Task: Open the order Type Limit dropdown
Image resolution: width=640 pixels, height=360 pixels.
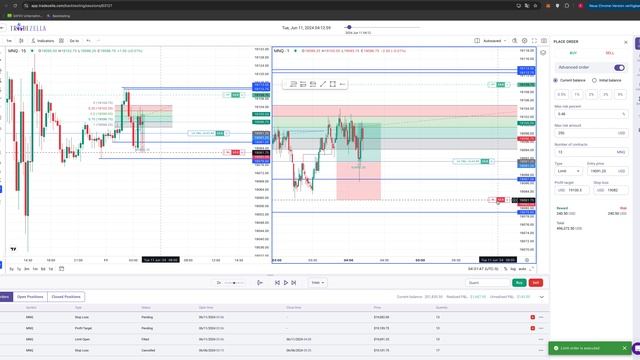Action: tap(569, 171)
